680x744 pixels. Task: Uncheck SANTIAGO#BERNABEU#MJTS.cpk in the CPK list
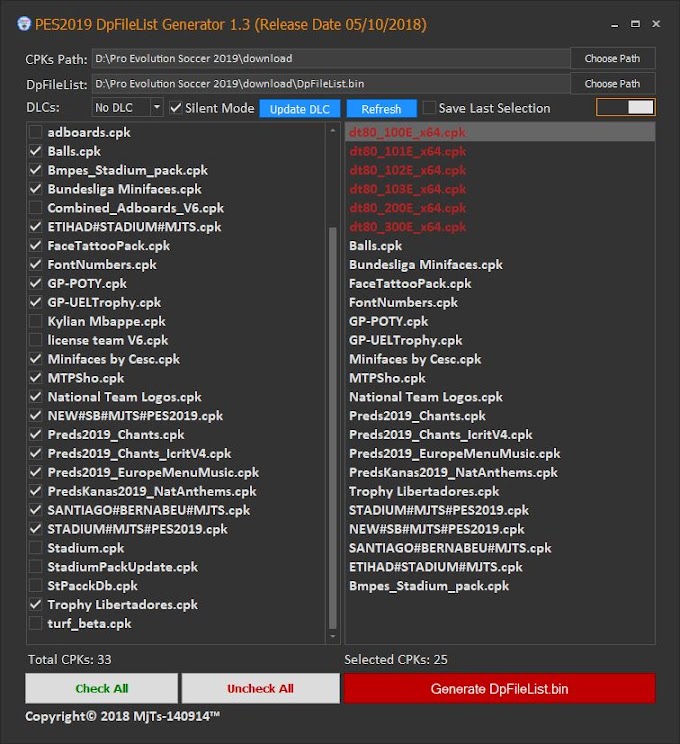point(36,510)
